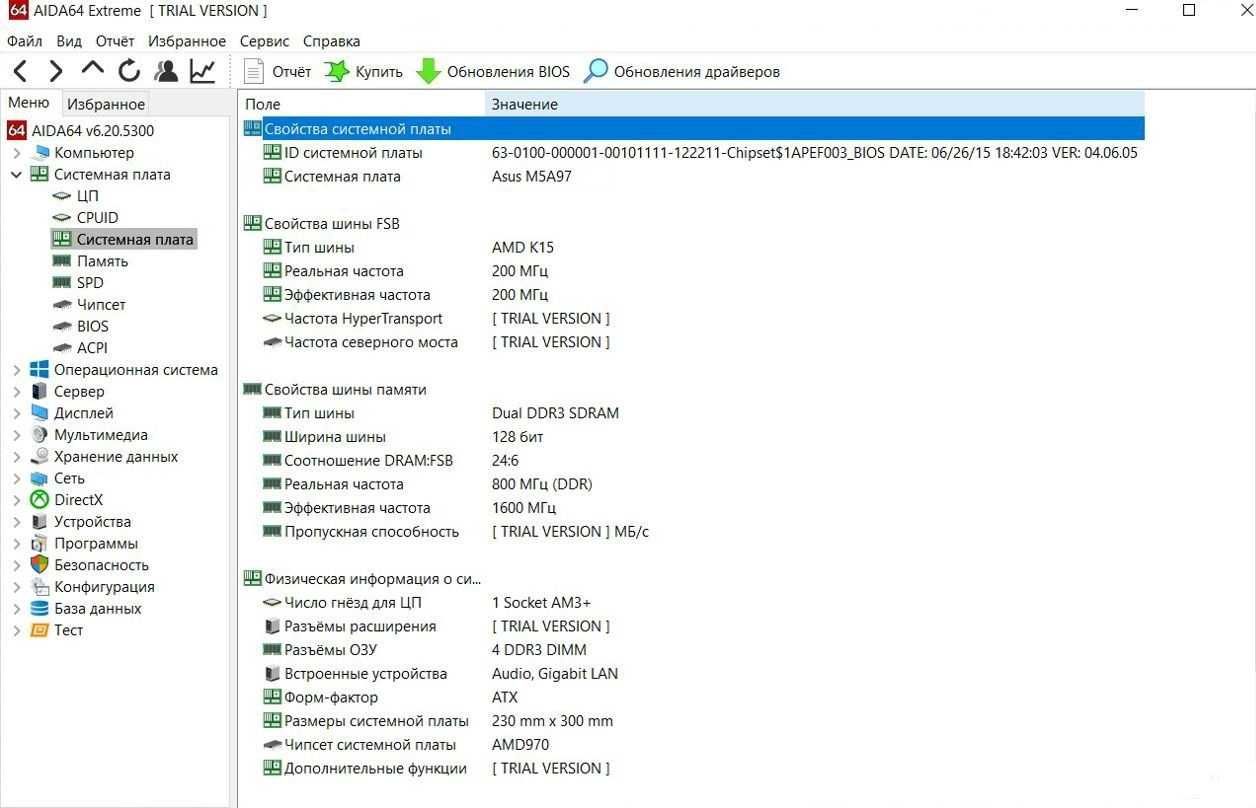Expand the Дисплей tree node
The width and height of the screenshot is (1256, 808).
tap(16, 413)
